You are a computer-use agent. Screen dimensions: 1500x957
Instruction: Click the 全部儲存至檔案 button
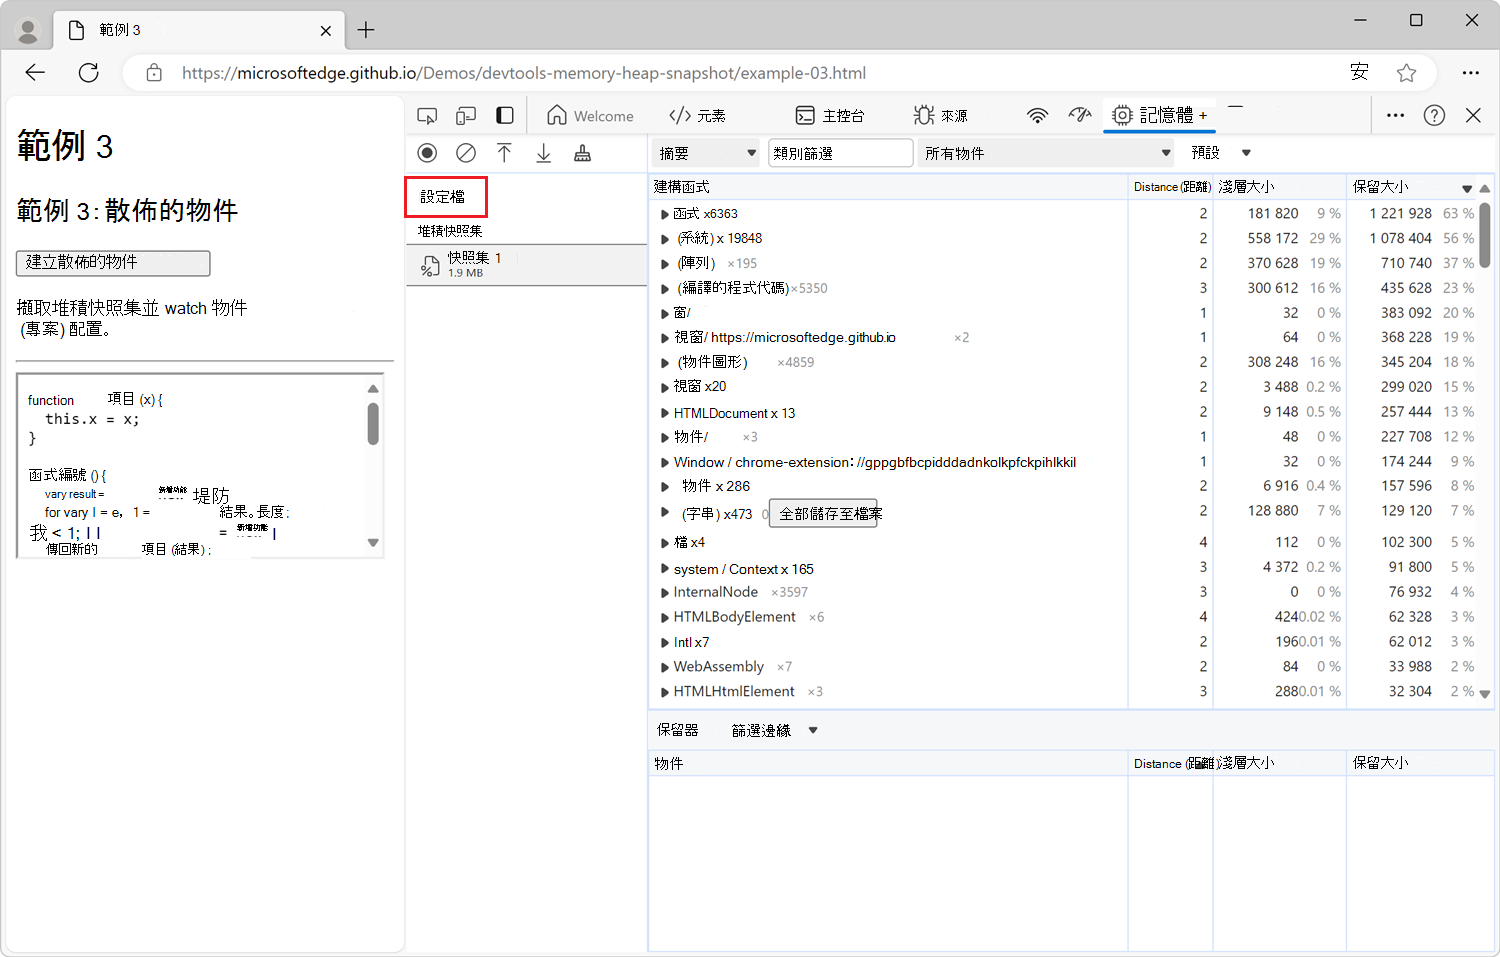[823, 514]
